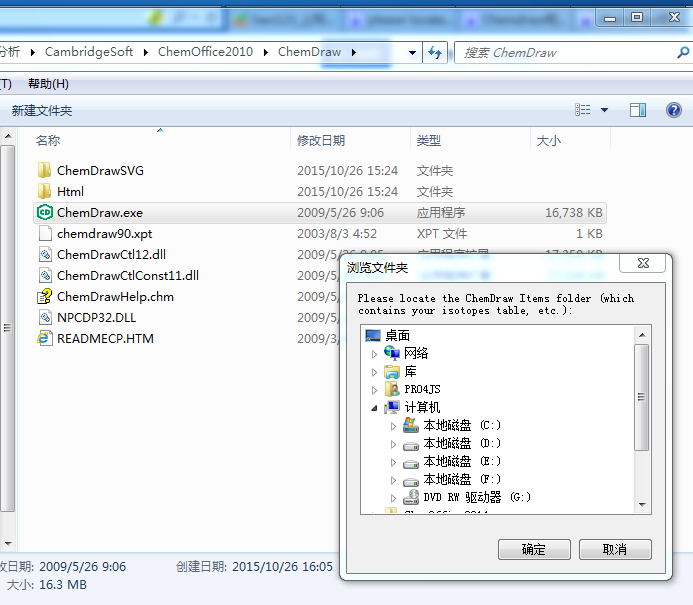The image size is (693, 605).
Task: Select local disk (E:) drive icon
Action: coord(411,463)
